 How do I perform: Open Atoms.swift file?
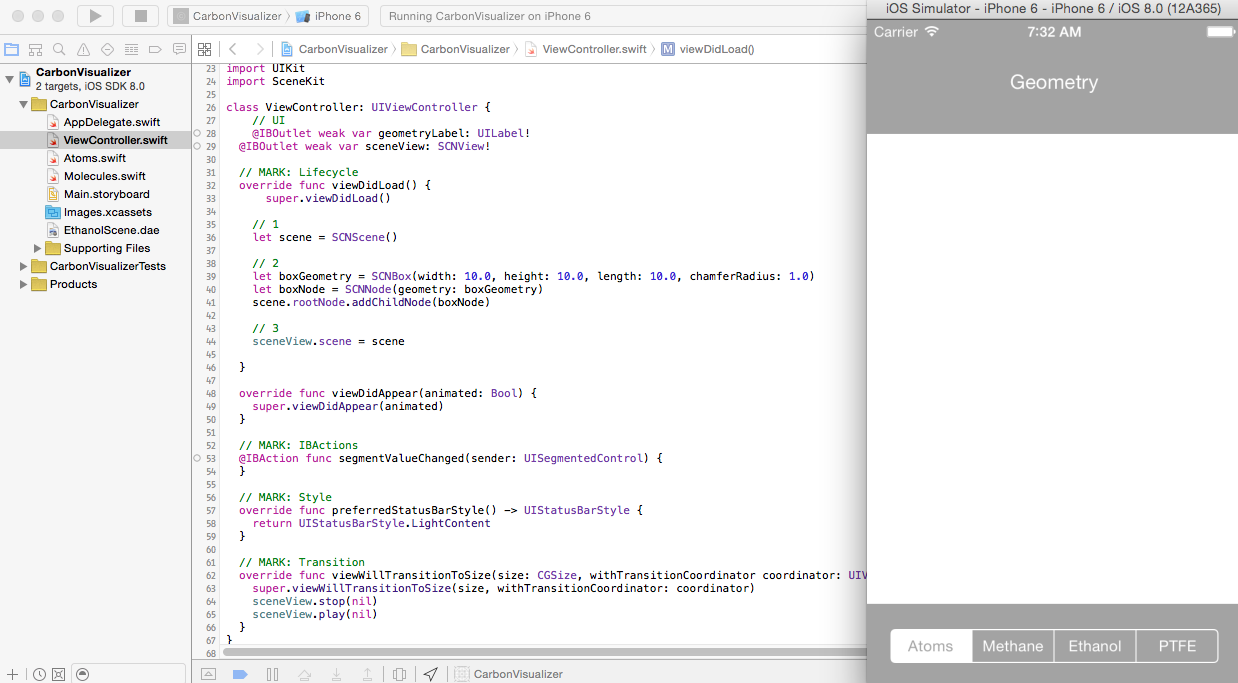94,158
